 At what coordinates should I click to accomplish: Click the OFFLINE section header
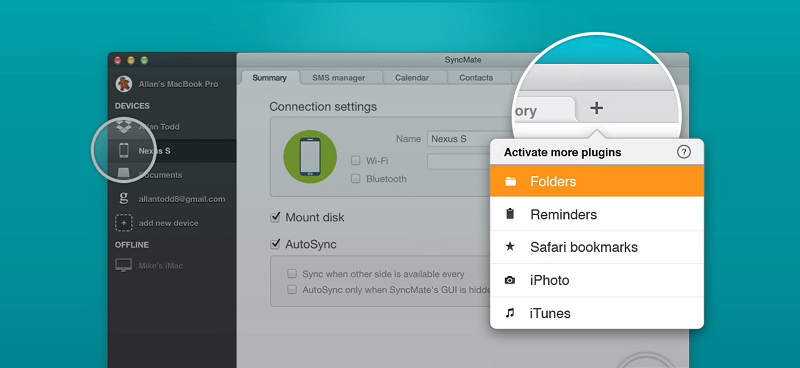point(132,244)
